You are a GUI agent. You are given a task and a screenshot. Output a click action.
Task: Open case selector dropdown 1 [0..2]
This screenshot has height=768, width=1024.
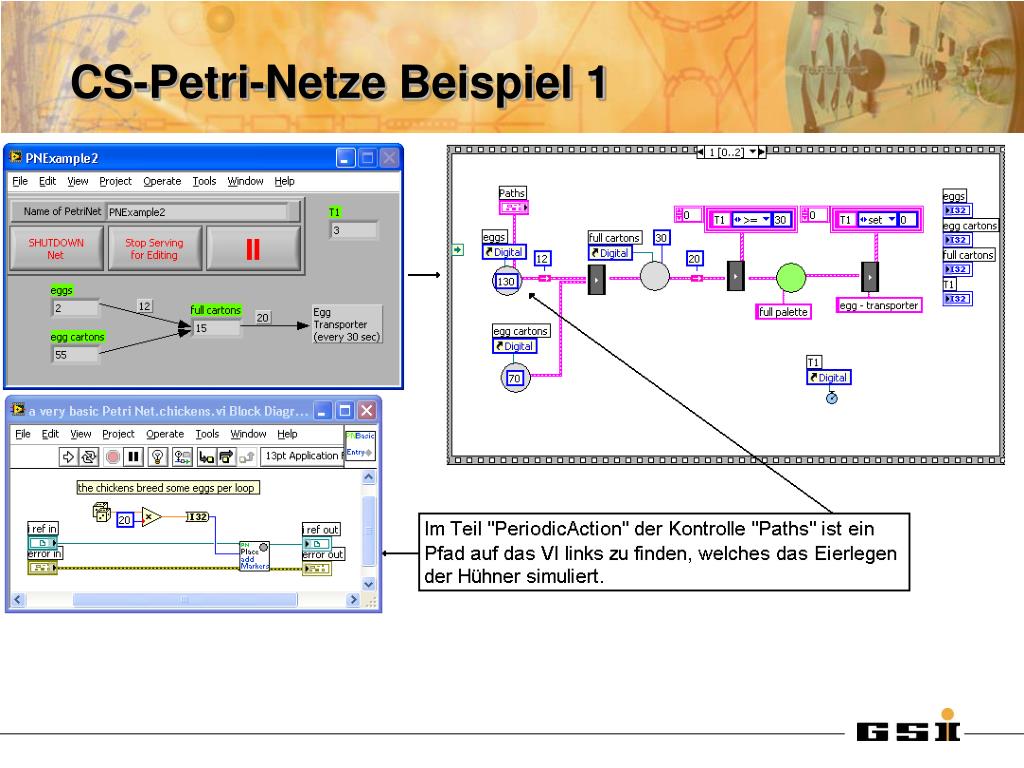click(x=752, y=152)
